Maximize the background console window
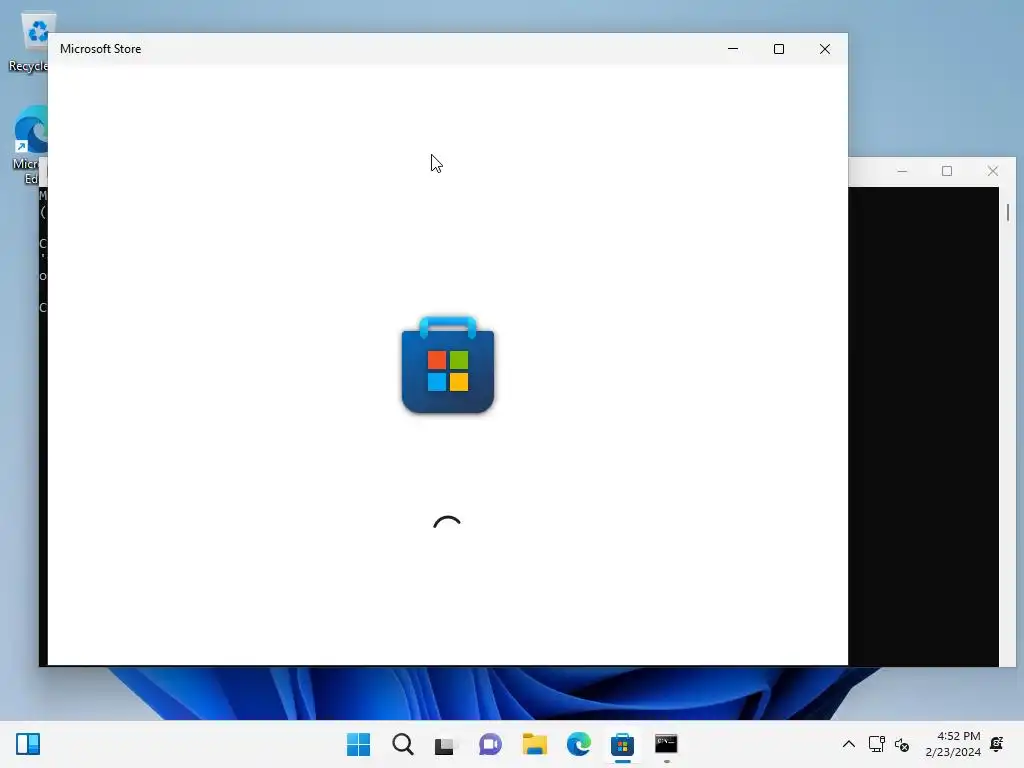This screenshot has height=768, width=1024. click(x=947, y=171)
